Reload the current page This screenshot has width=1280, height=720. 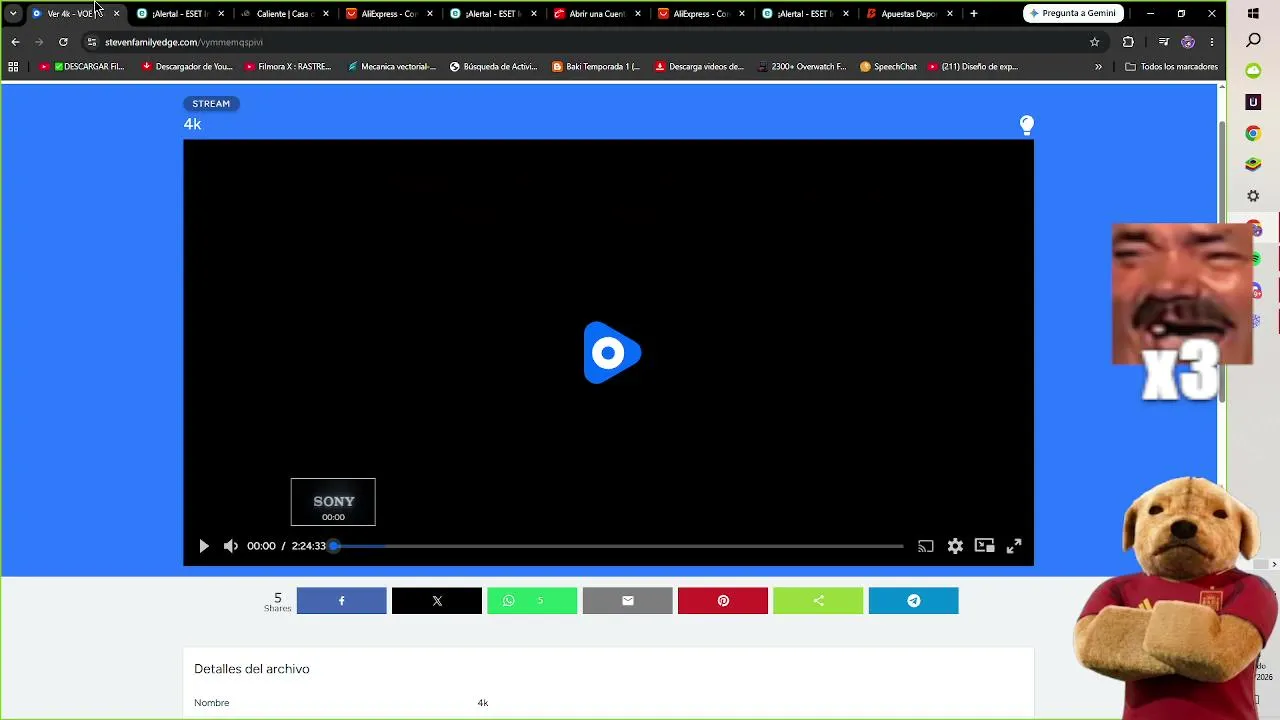coord(63,42)
